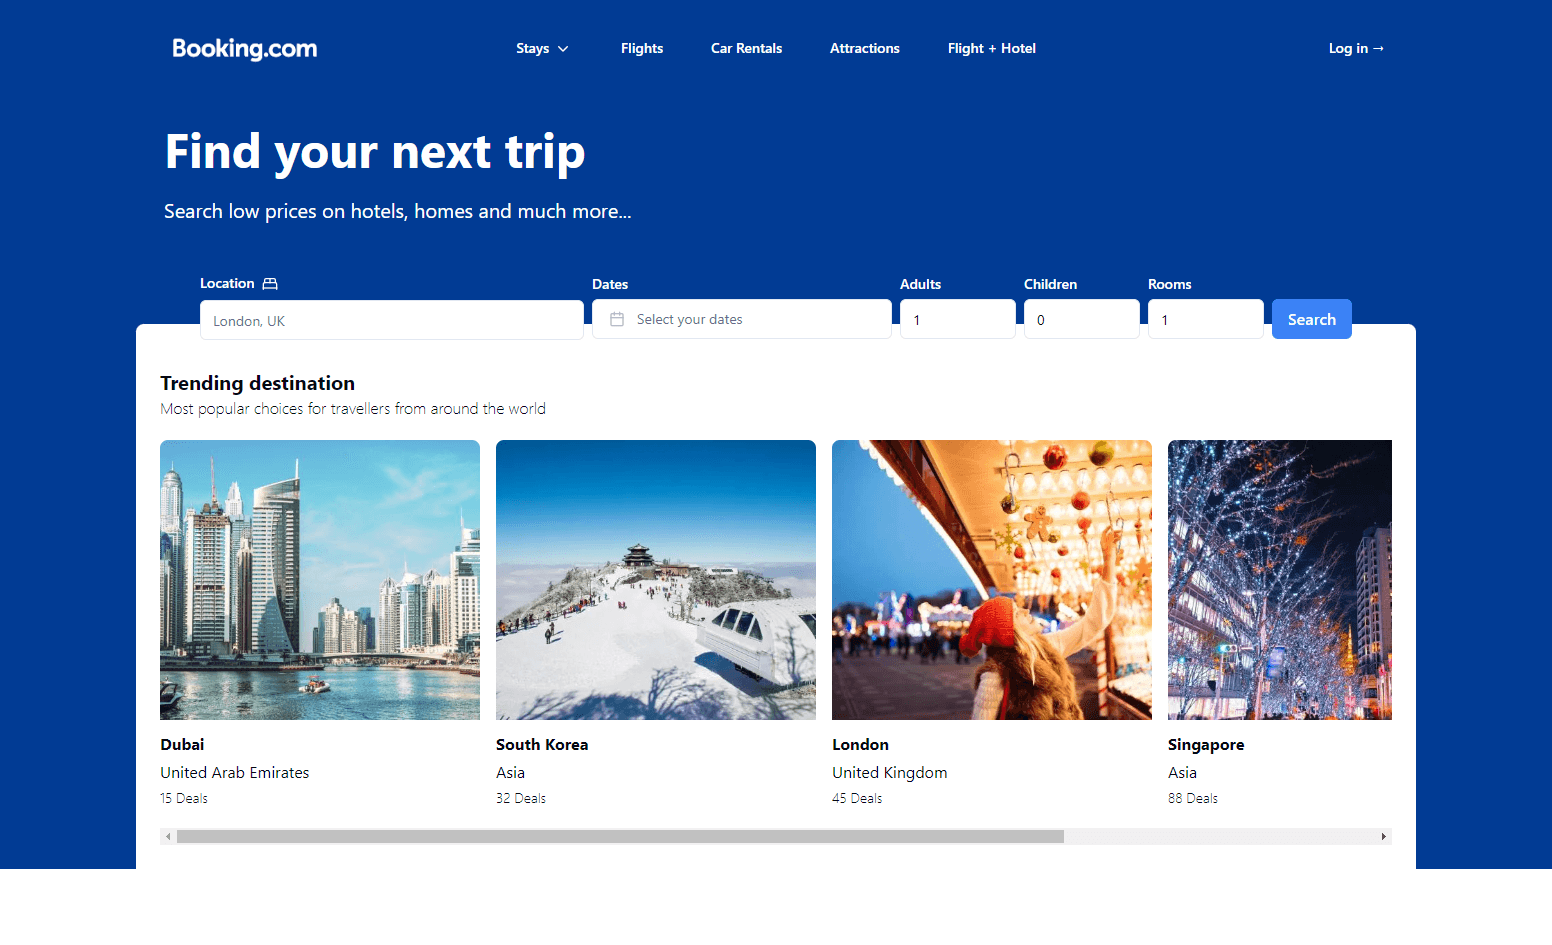Click the Singapore title text
Viewport: 1552px width, 945px height.
pos(1206,745)
